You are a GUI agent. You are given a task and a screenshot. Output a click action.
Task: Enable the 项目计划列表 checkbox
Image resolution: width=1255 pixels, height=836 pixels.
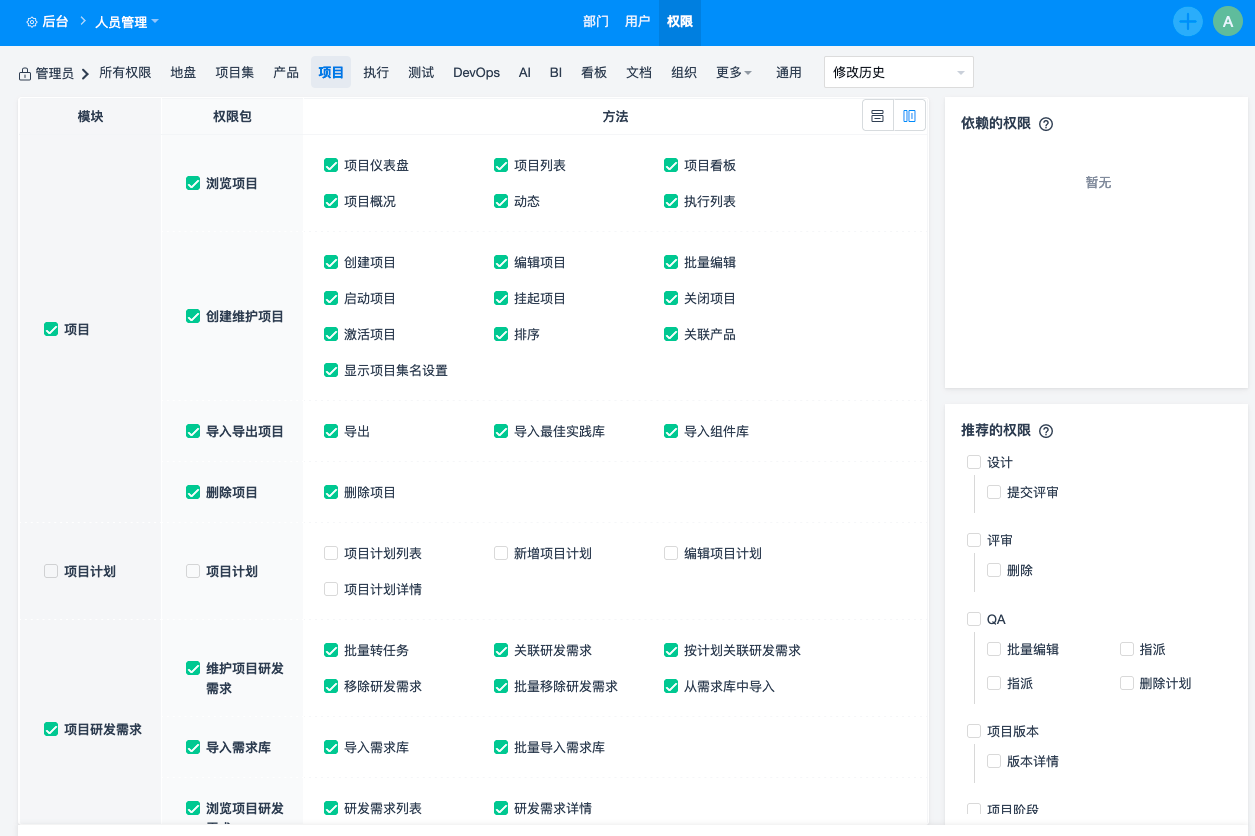331,553
